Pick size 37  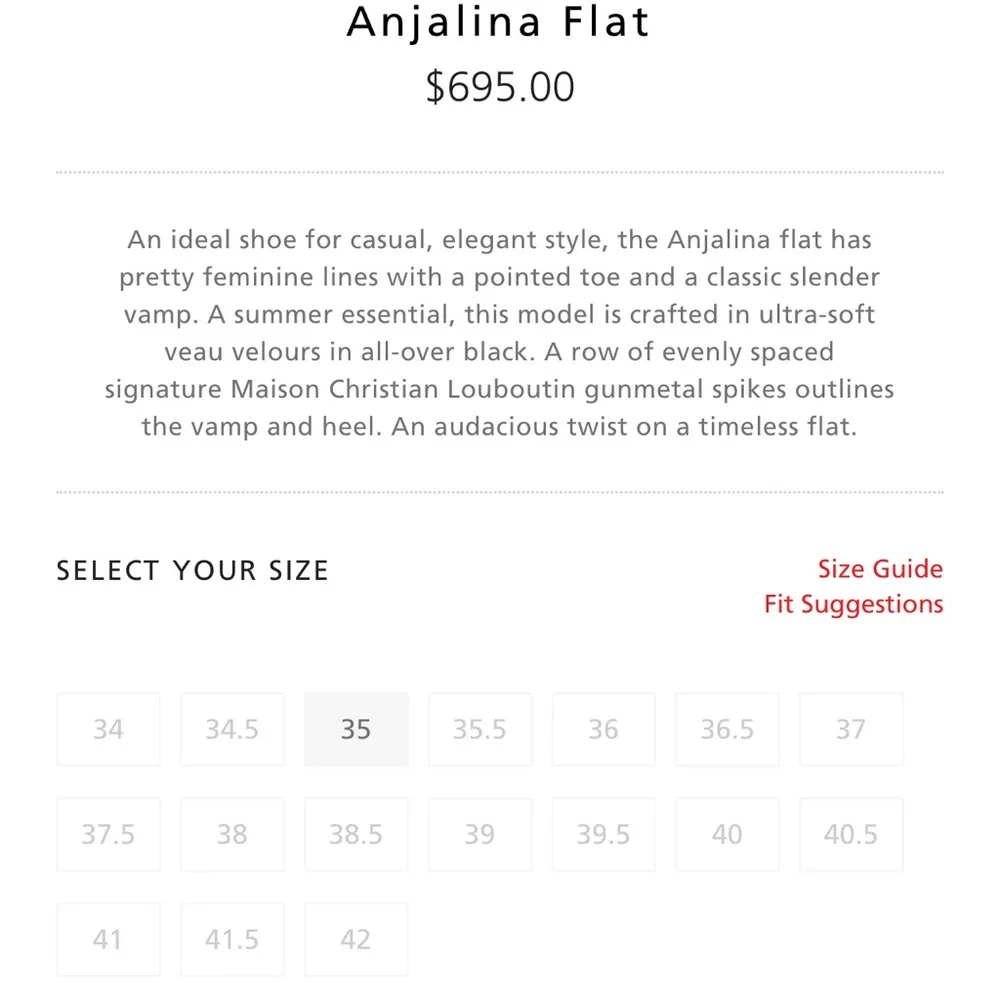pyautogui.click(x=851, y=730)
